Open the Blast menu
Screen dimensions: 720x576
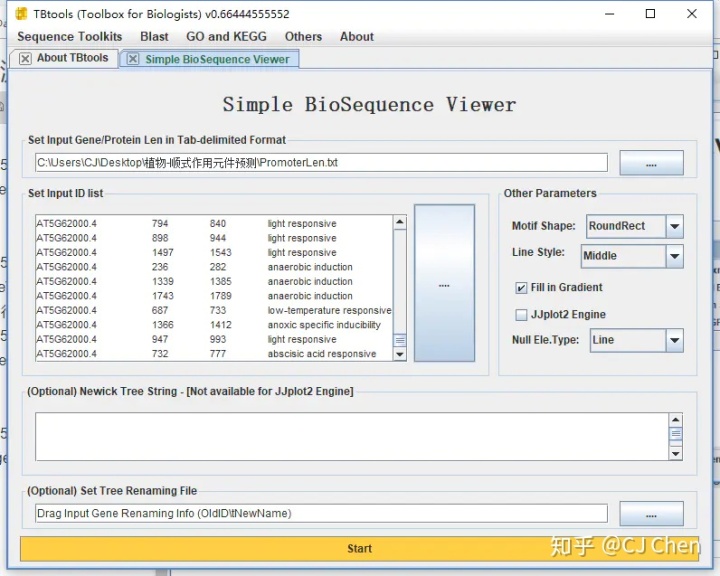pyautogui.click(x=154, y=36)
